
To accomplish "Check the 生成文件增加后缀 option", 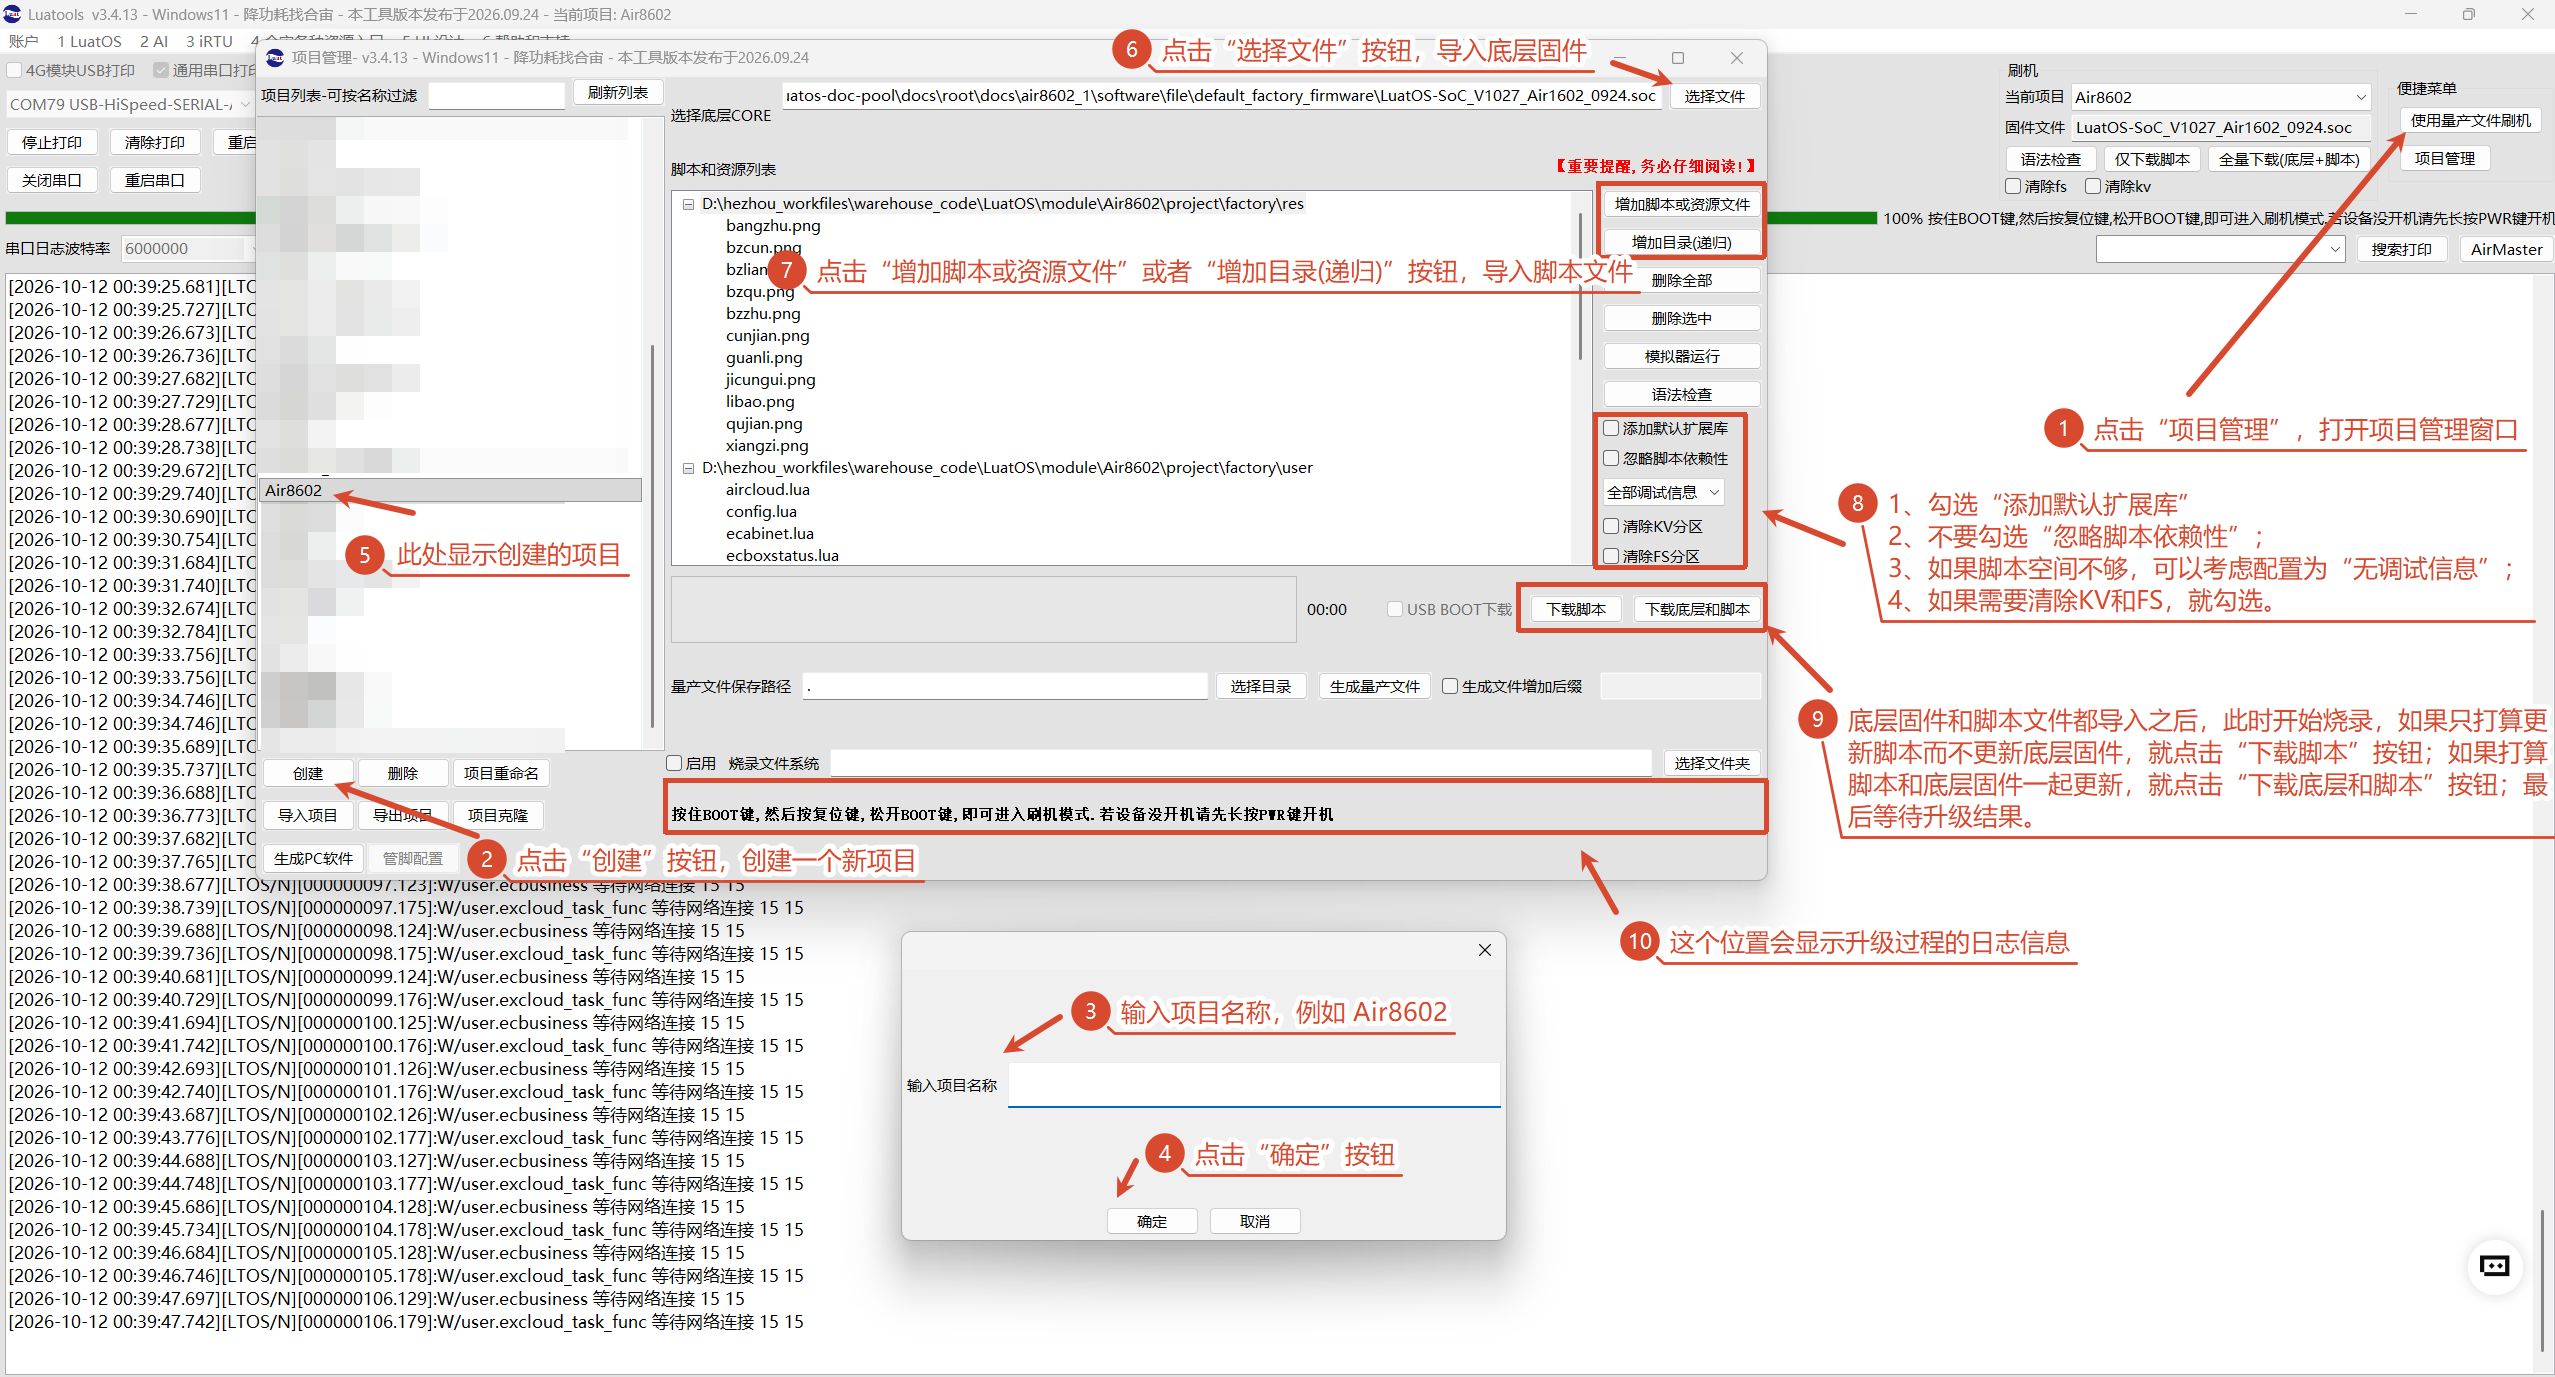I will [1450, 686].
